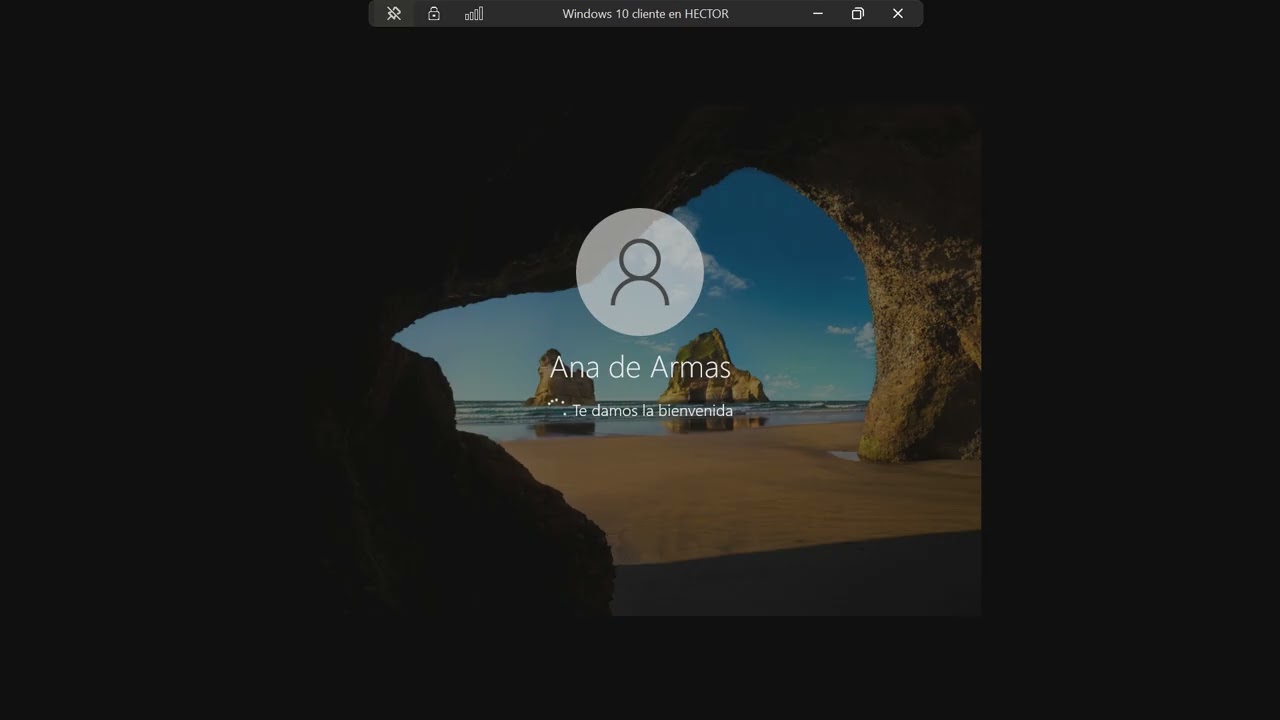Click the title 'Windows 10 cliente en HECTOR'
This screenshot has width=1280, height=720.
coord(646,14)
